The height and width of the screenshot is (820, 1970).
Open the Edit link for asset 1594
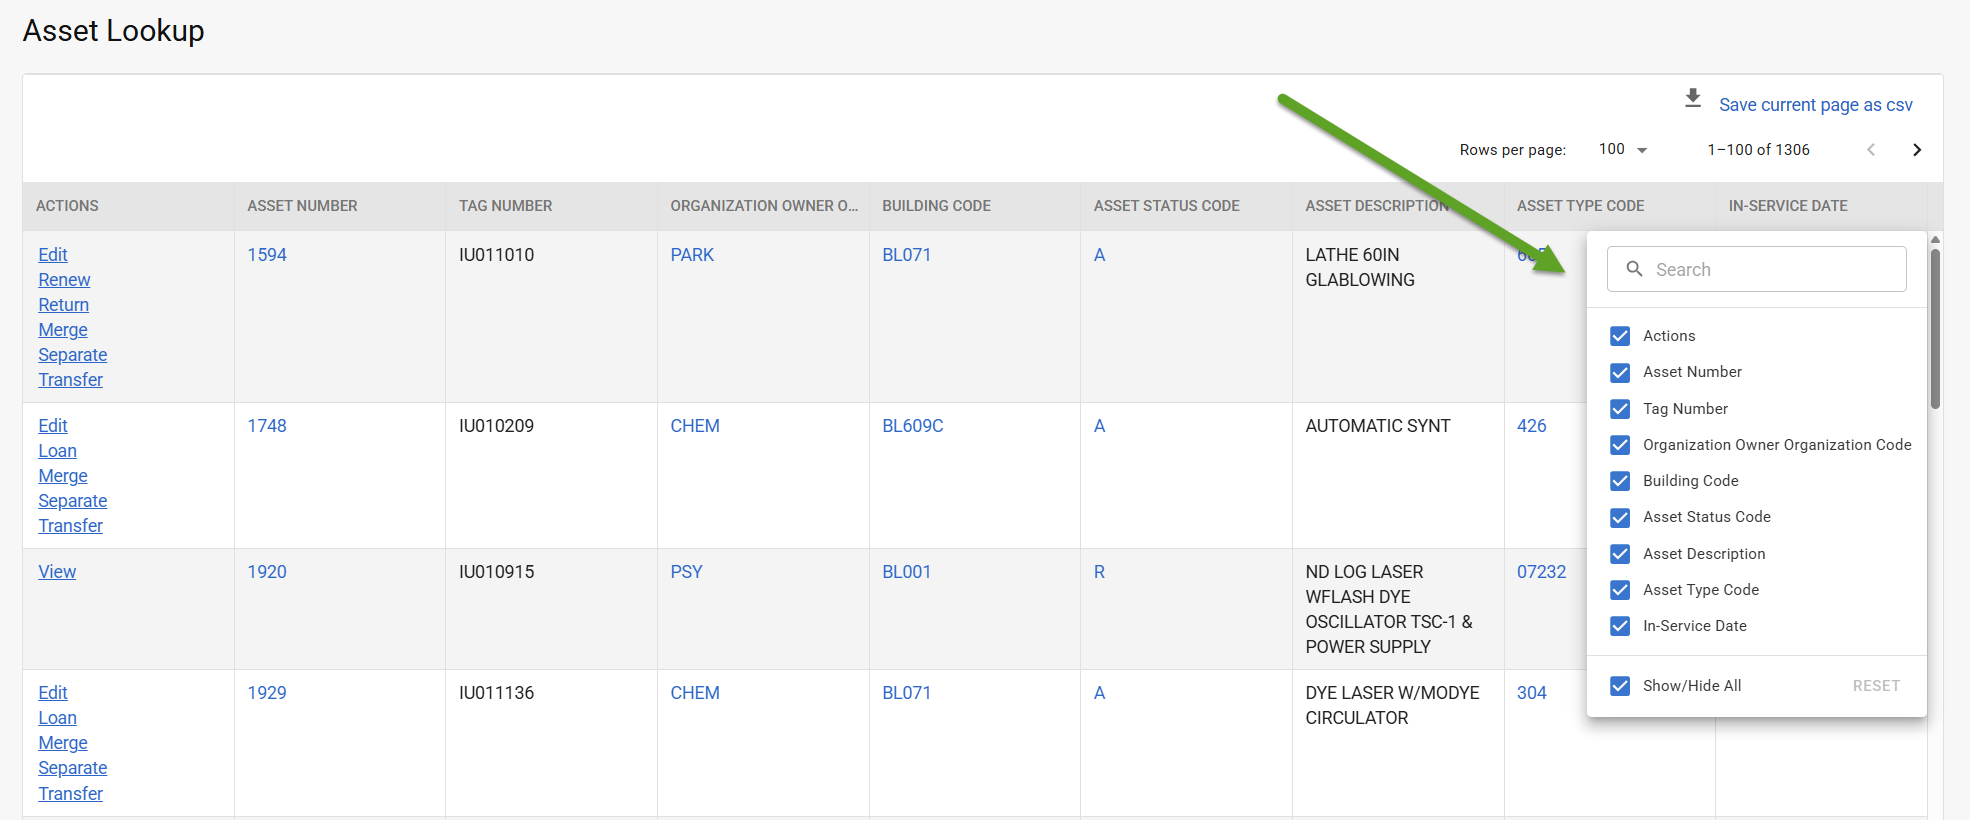(x=53, y=255)
